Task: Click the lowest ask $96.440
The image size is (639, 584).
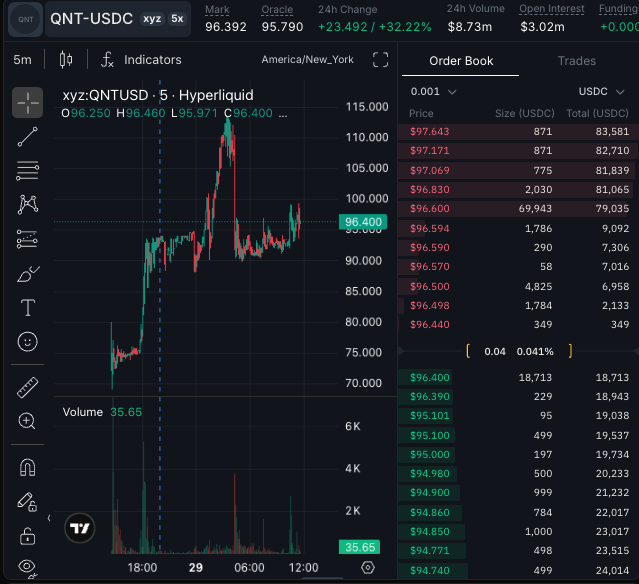Action: (x=430, y=324)
